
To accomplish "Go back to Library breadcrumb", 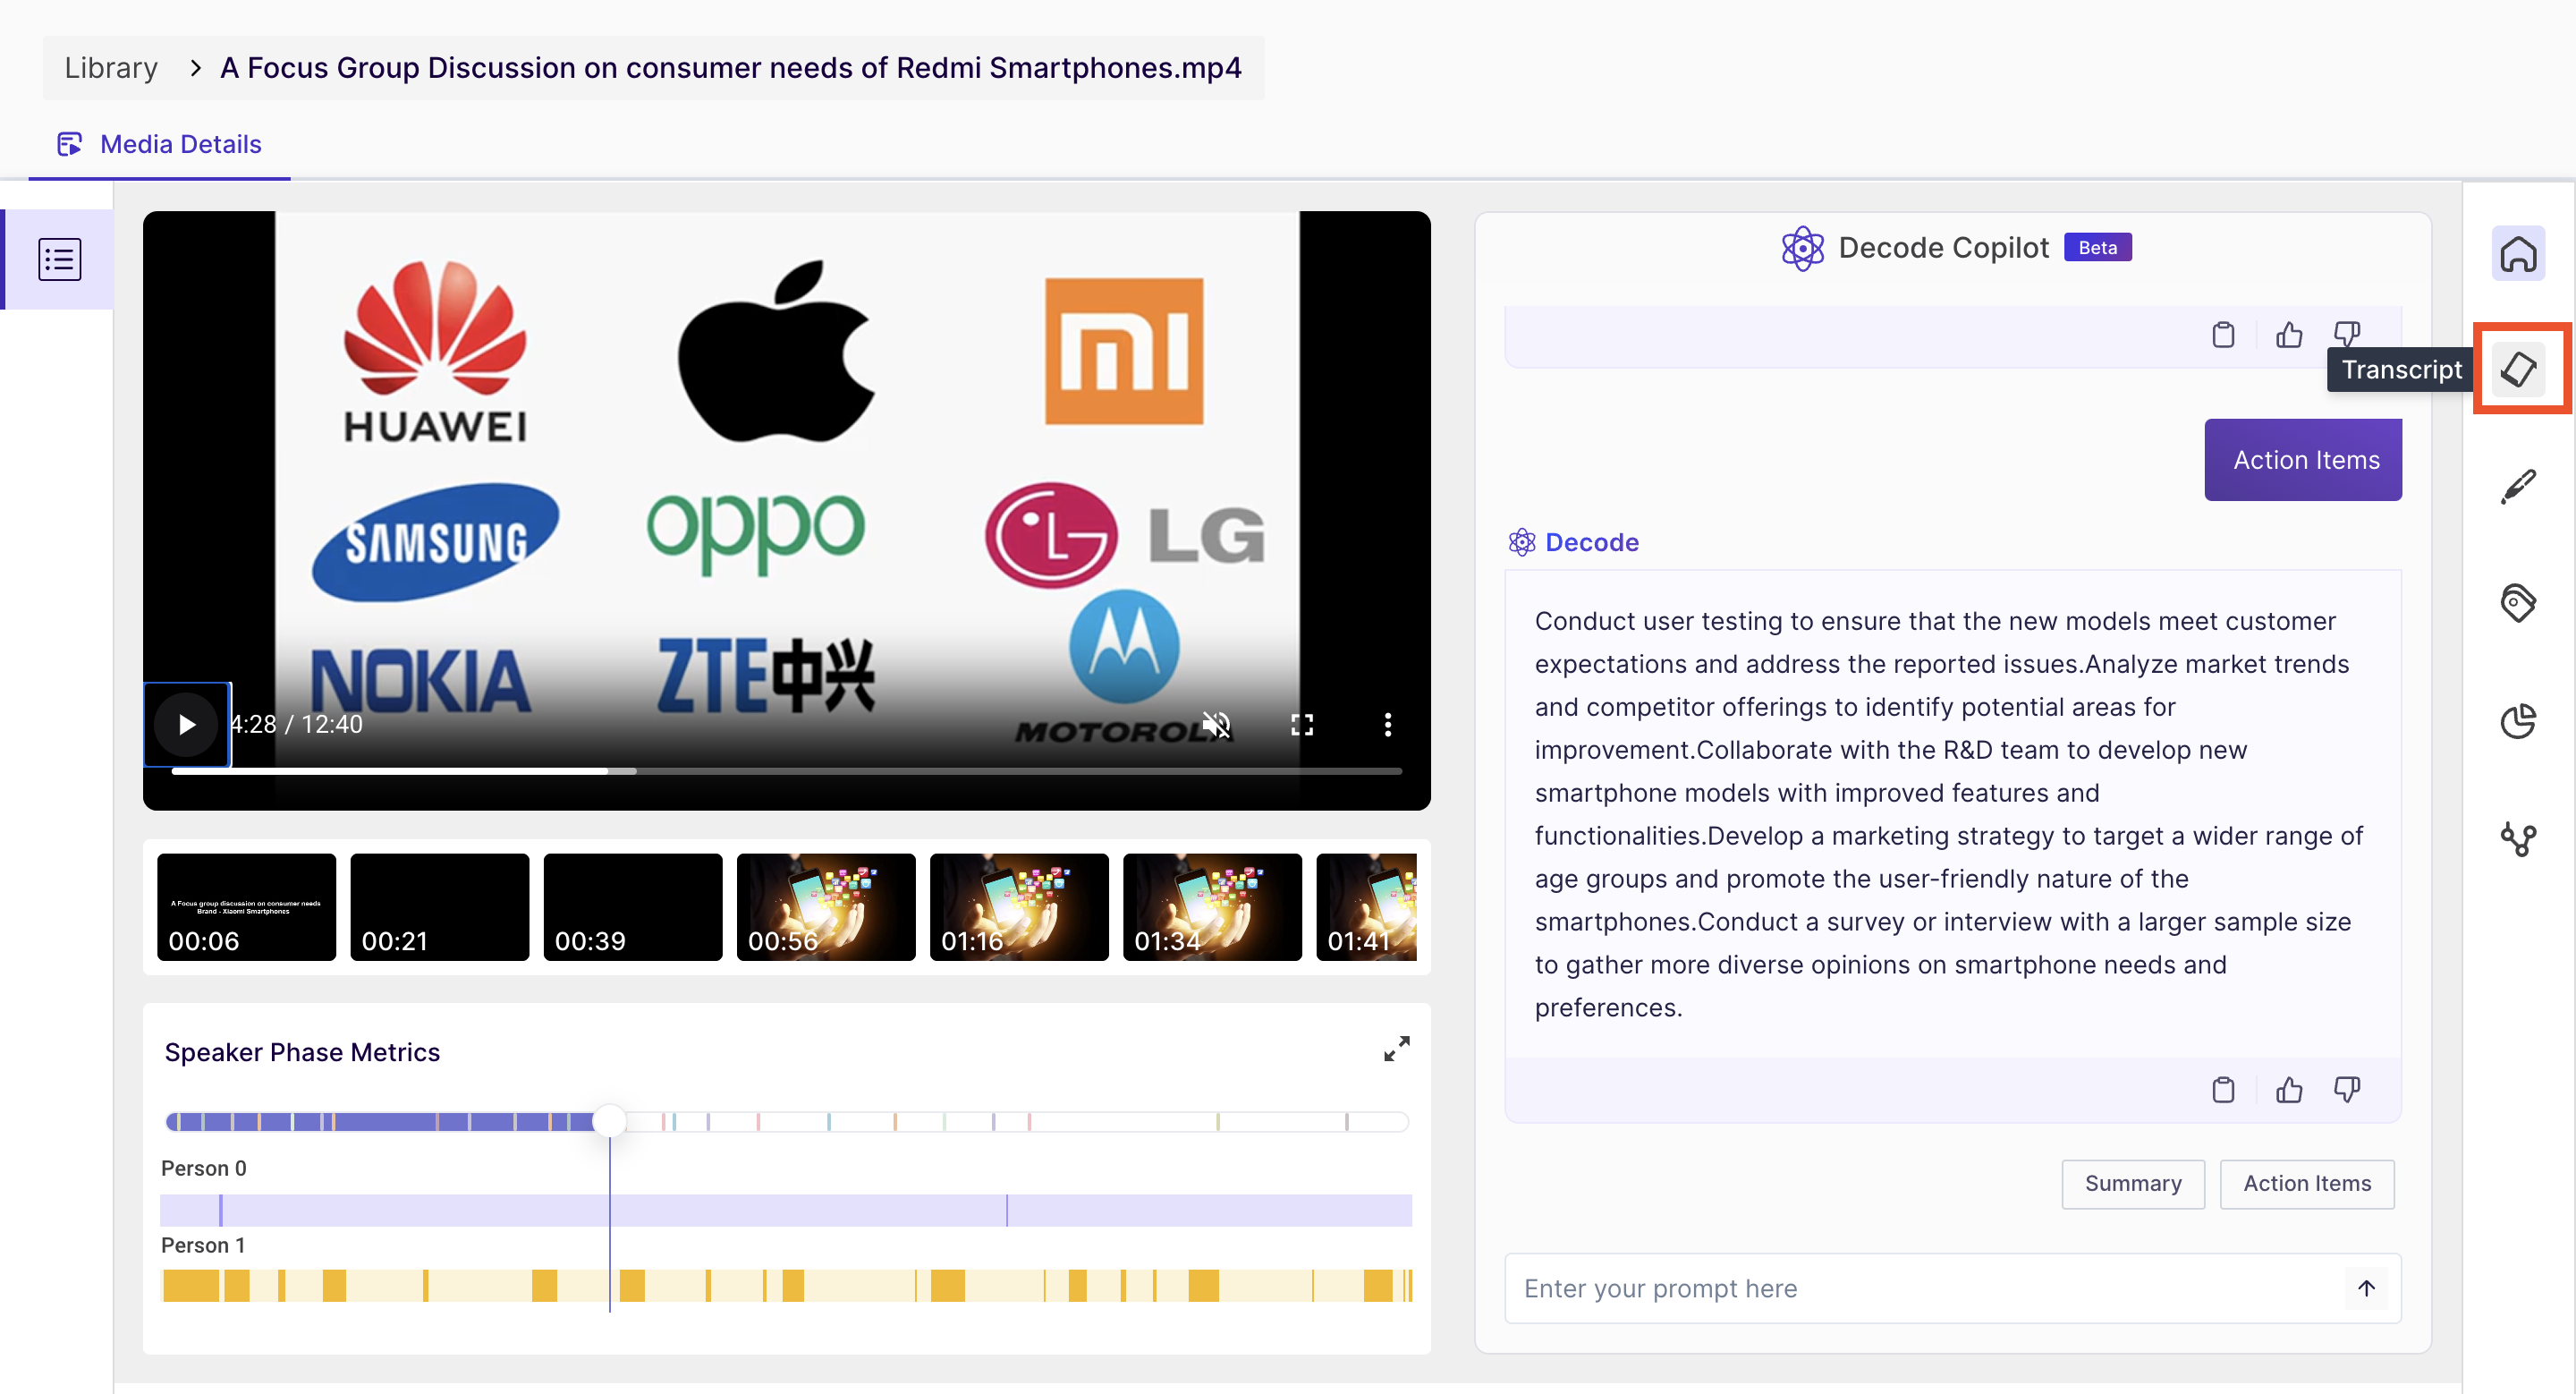I will click(111, 68).
